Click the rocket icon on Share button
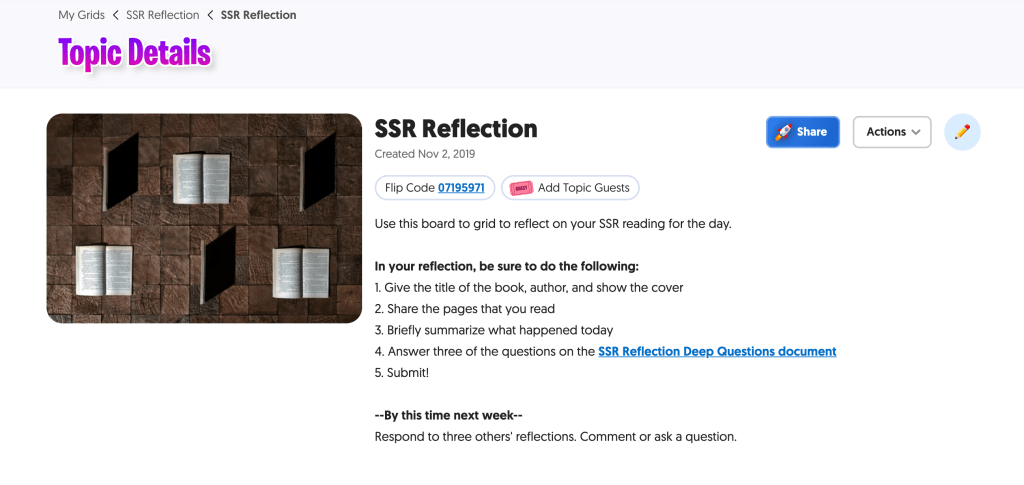1024x485 pixels. coord(784,132)
